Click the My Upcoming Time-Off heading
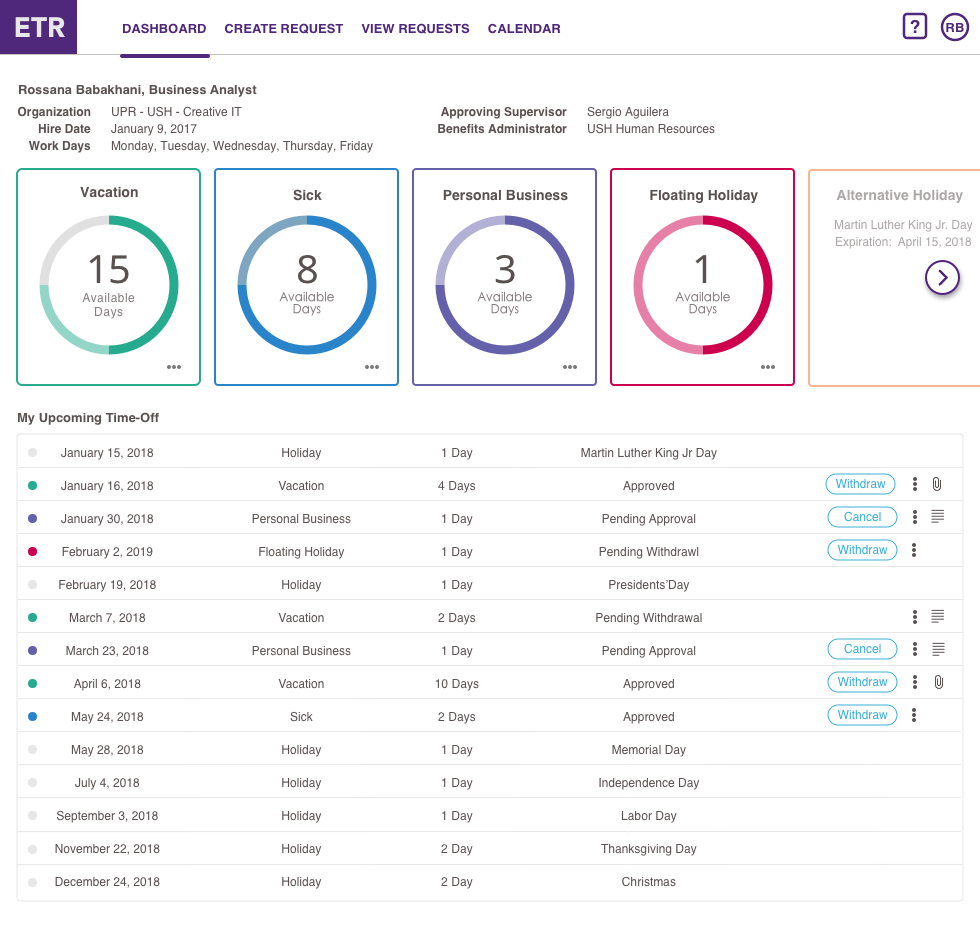The image size is (980, 950). [x=88, y=418]
